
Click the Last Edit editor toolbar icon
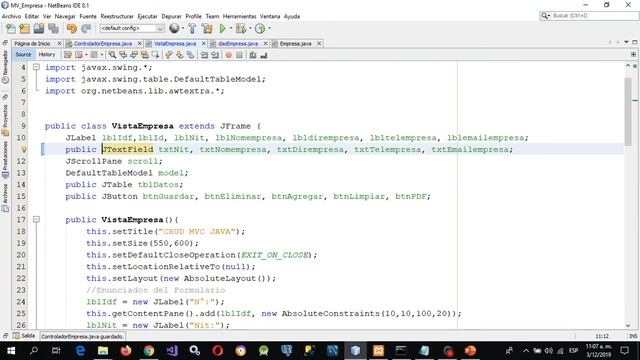pyautogui.click(x=68, y=55)
